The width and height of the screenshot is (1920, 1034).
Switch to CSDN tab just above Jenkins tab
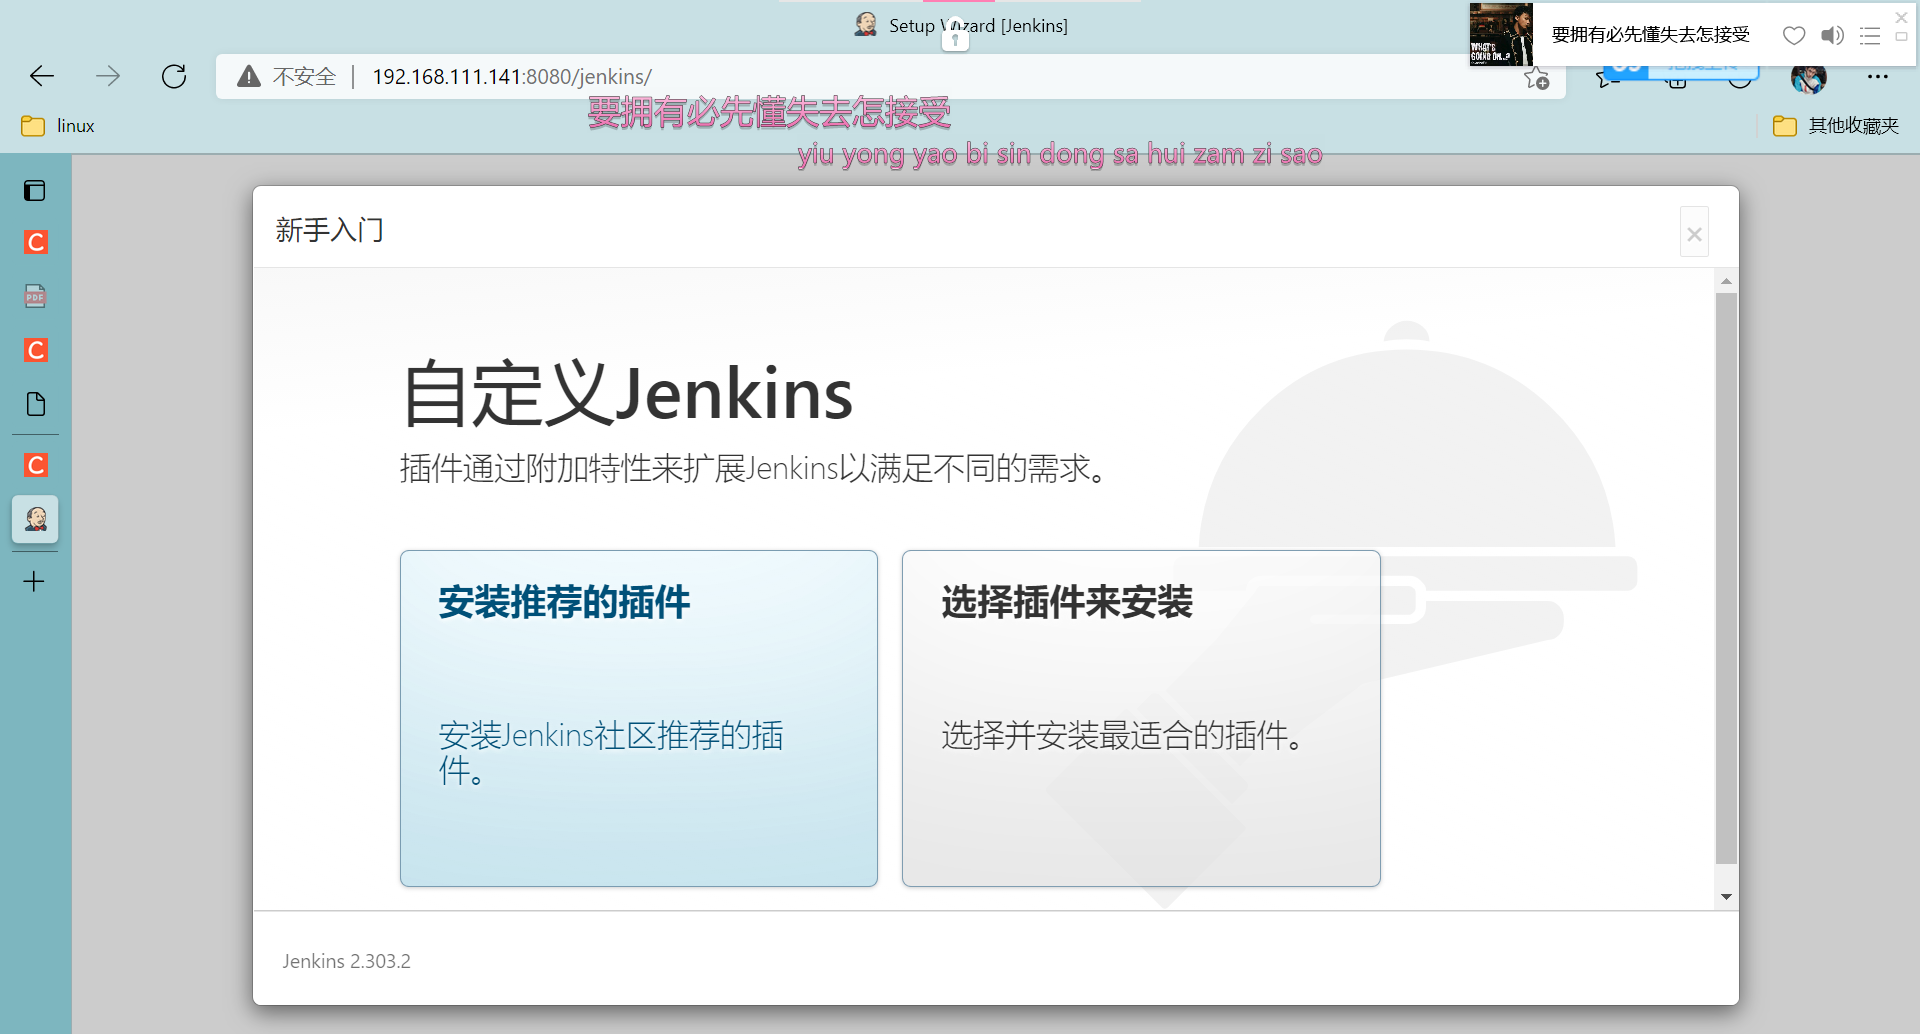click(x=36, y=465)
